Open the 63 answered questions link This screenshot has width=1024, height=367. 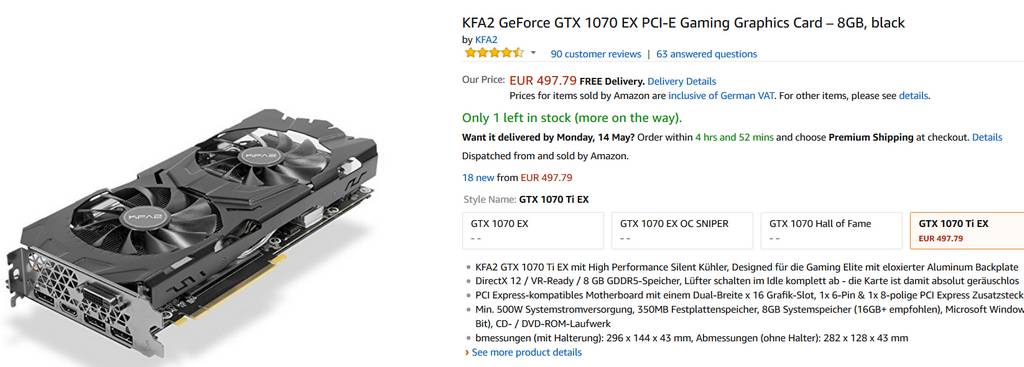pyautogui.click(x=707, y=54)
